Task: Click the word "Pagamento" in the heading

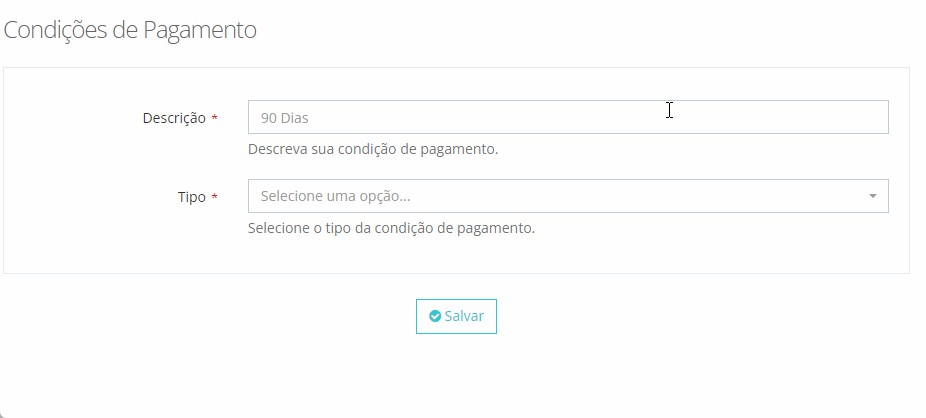Action: click(x=200, y=30)
